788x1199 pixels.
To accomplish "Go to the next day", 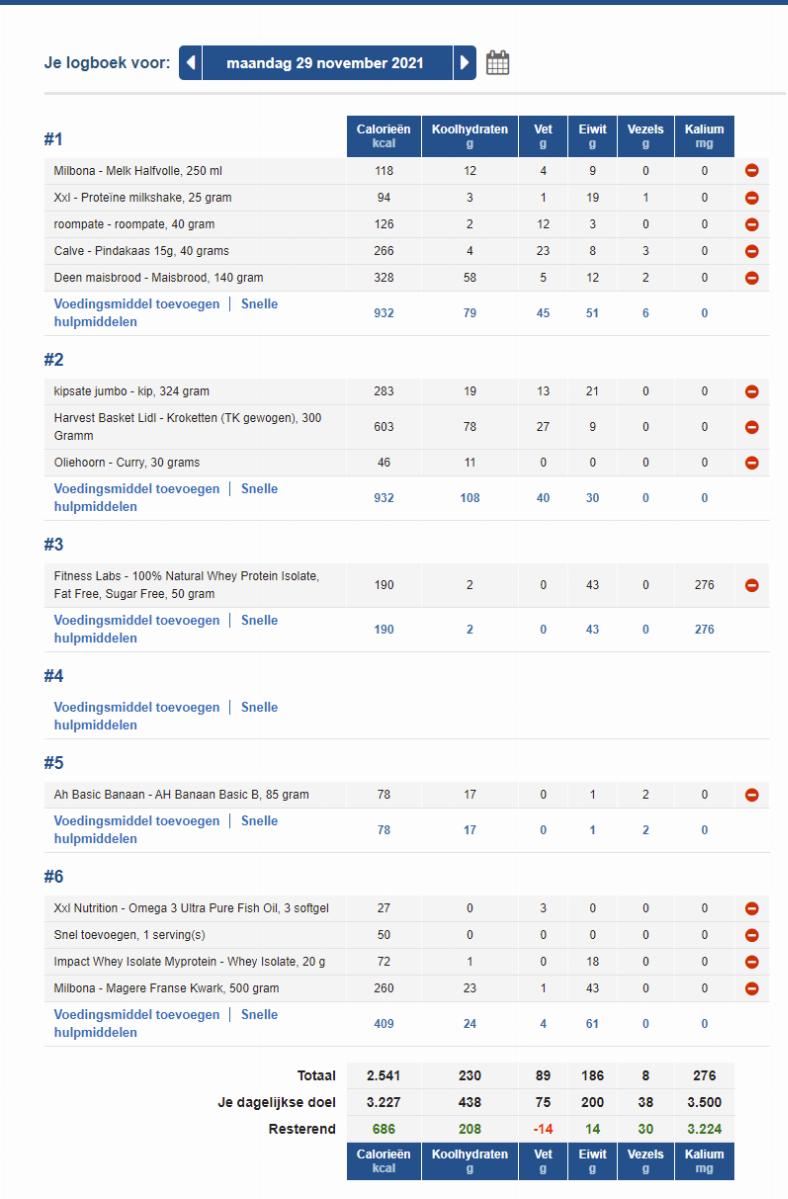I will (x=464, y=63).
